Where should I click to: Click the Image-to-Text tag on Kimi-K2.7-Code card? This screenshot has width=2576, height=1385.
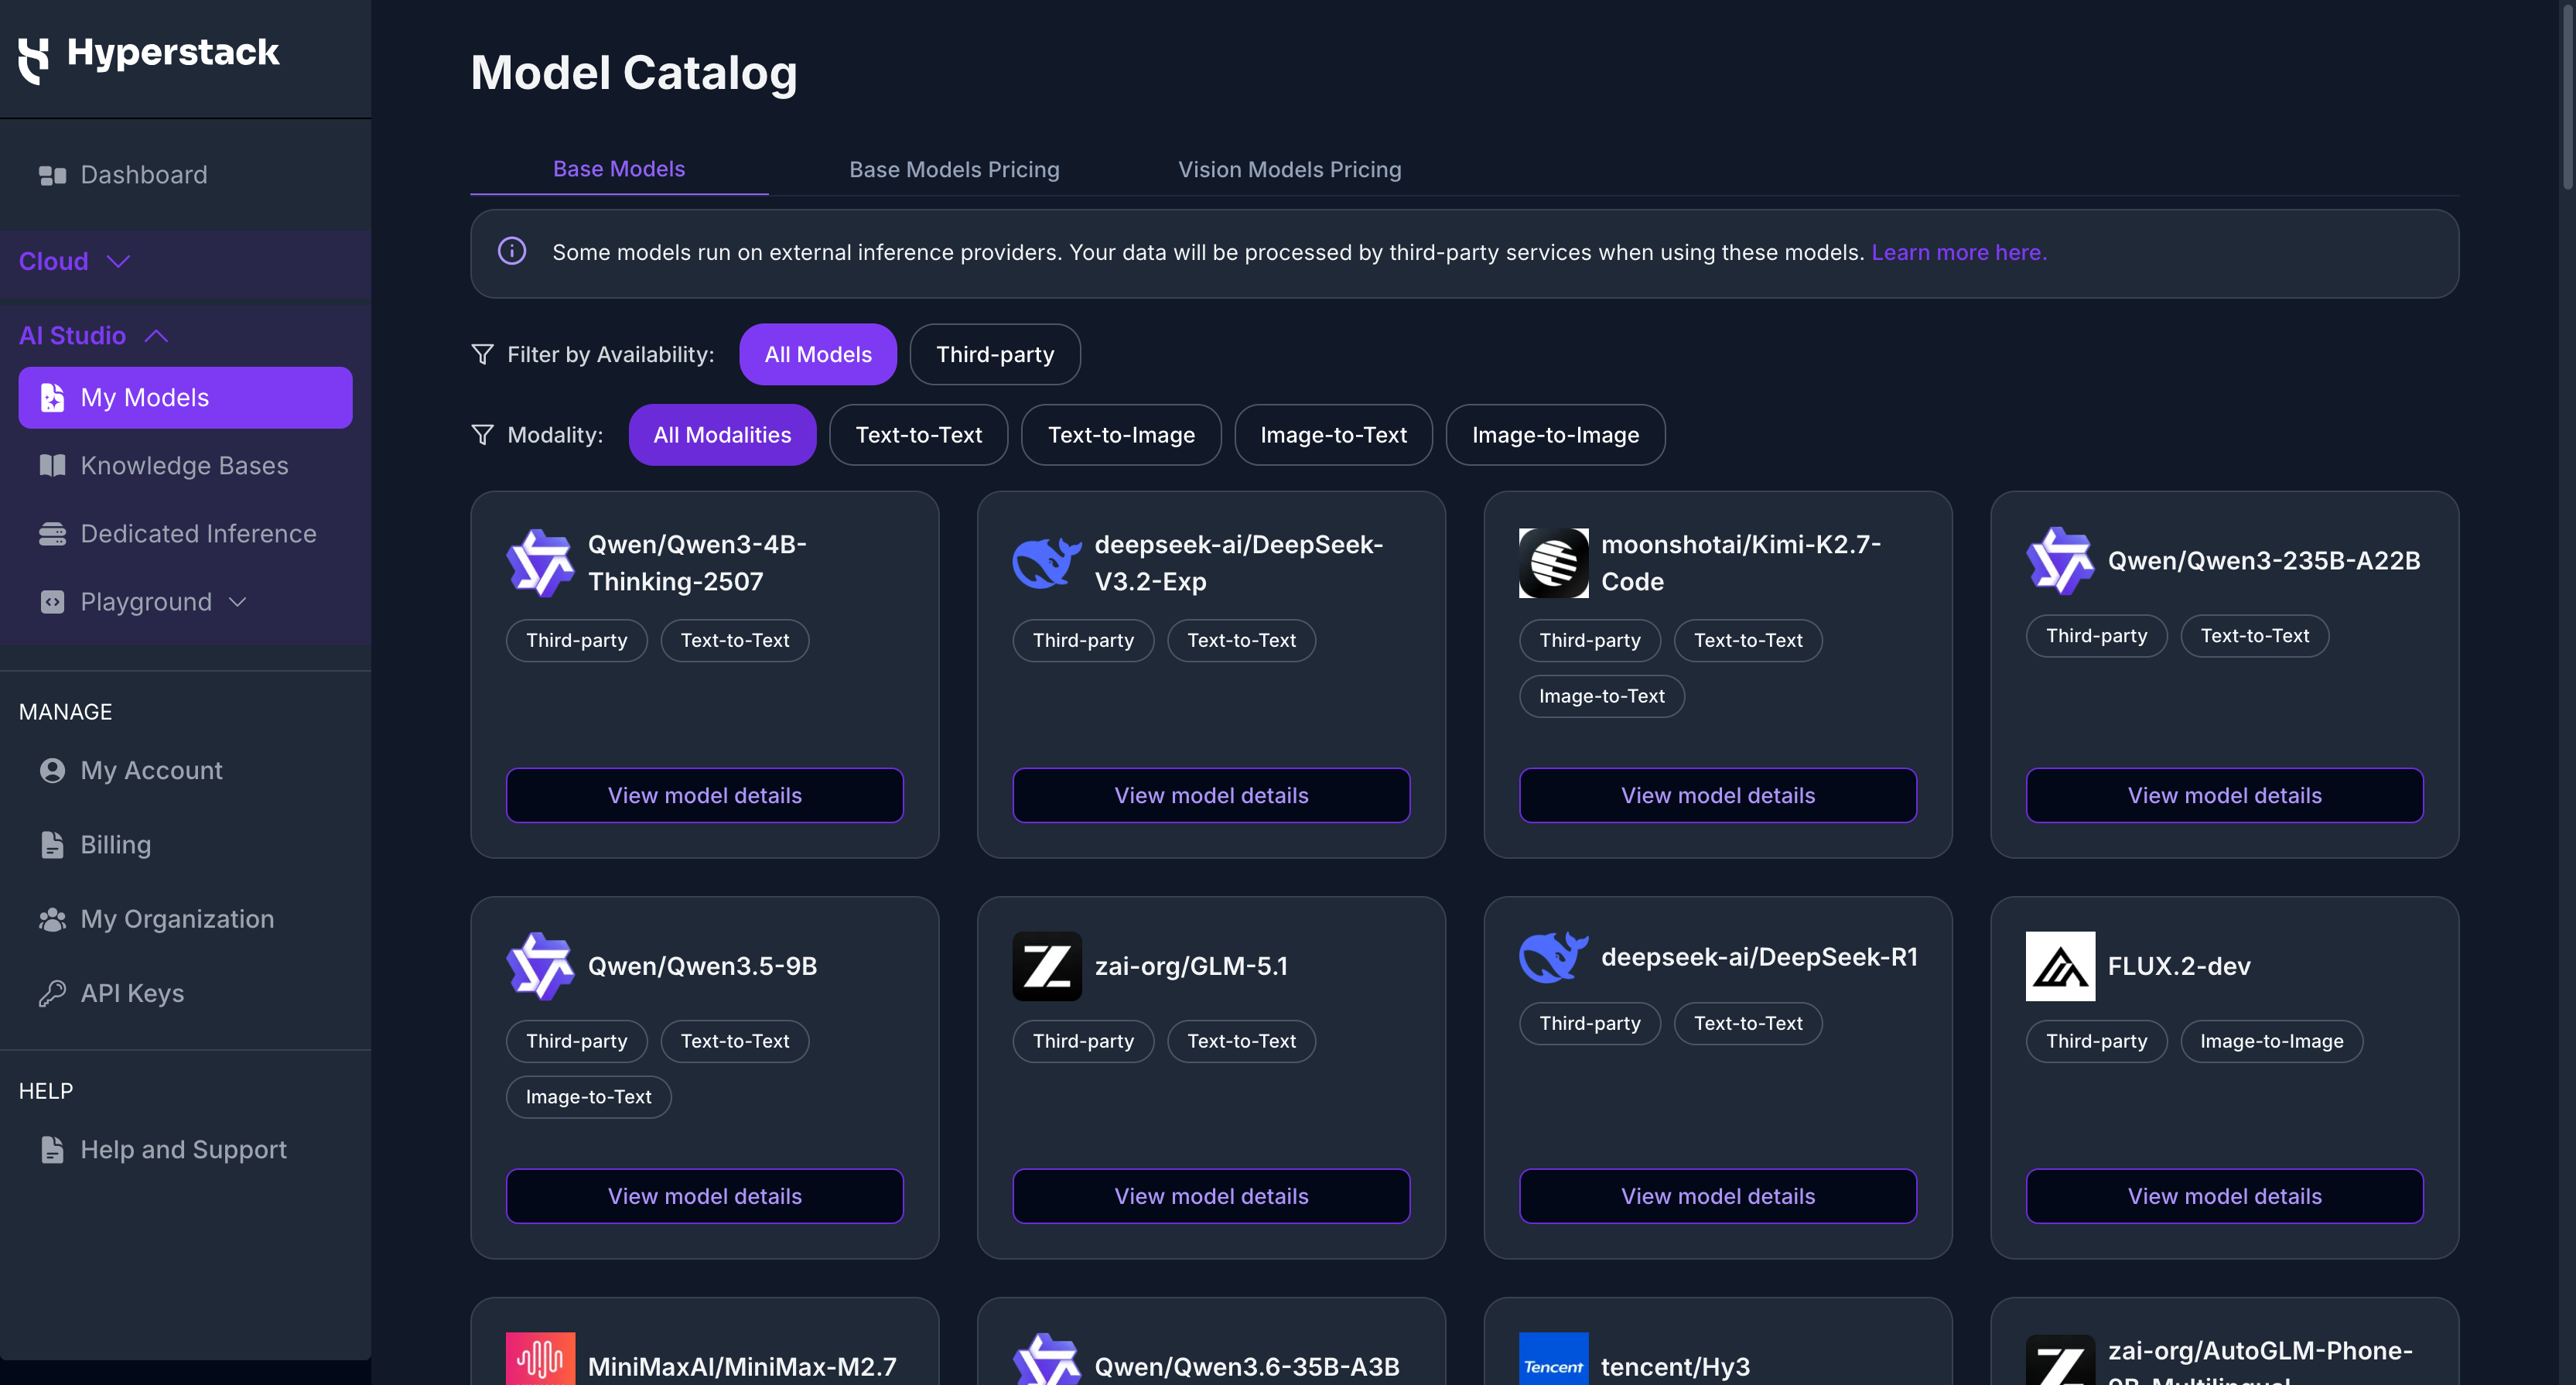tap(1601, 696)
